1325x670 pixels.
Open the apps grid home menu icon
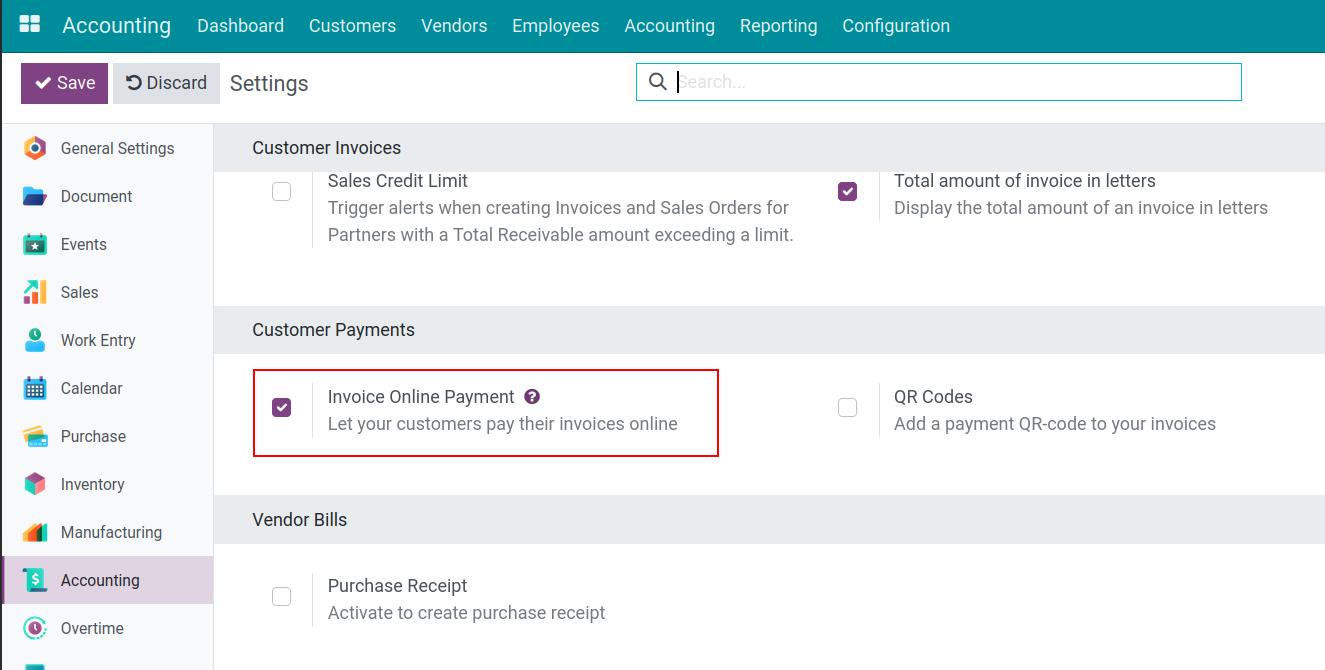click(30, 24)
